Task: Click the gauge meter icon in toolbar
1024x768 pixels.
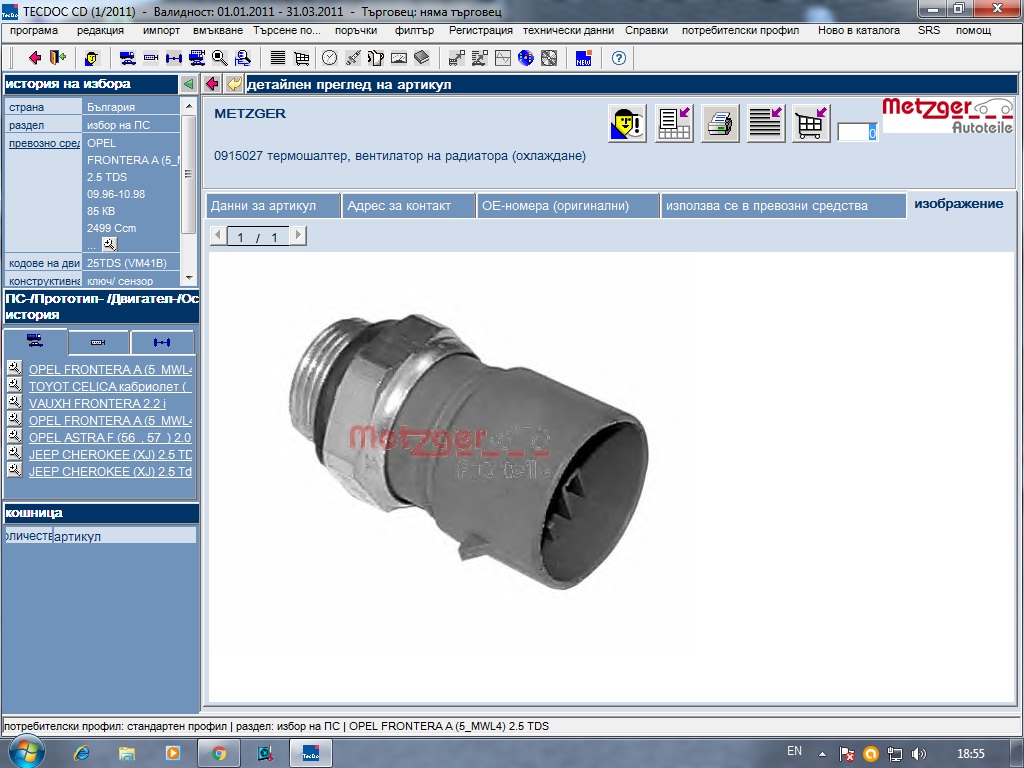Action: pyautogui.click(x=398, y=58)
